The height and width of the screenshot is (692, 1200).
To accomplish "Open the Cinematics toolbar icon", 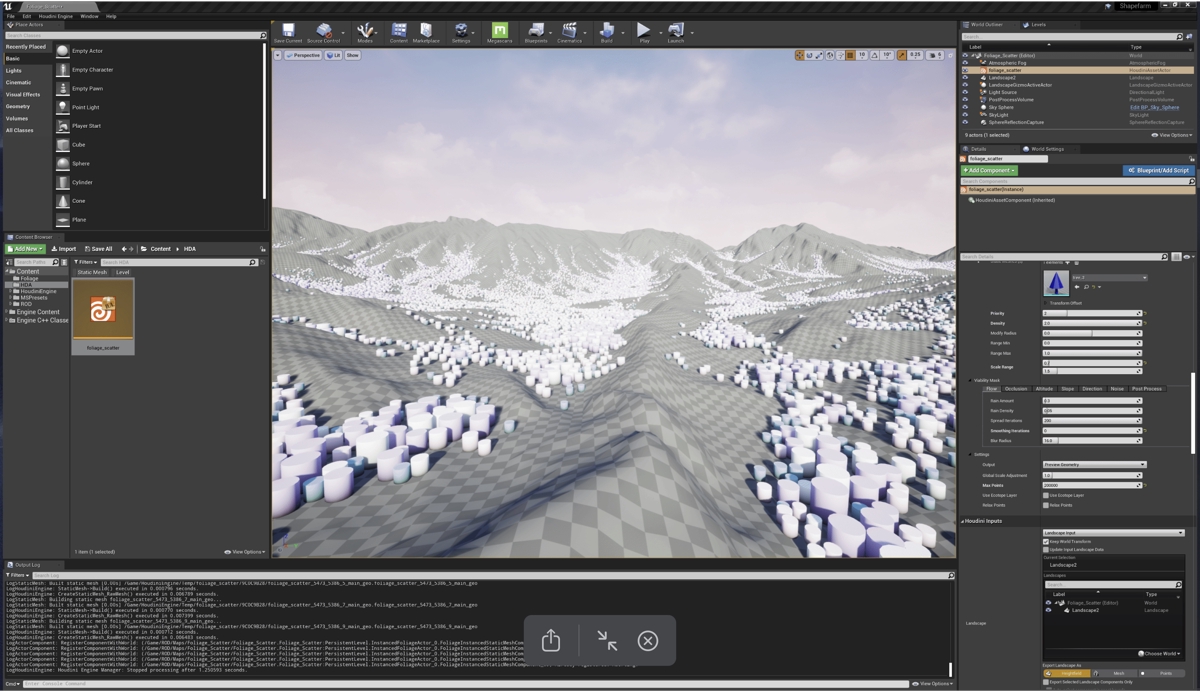I will pyautogui.click(x=569, y=31).
